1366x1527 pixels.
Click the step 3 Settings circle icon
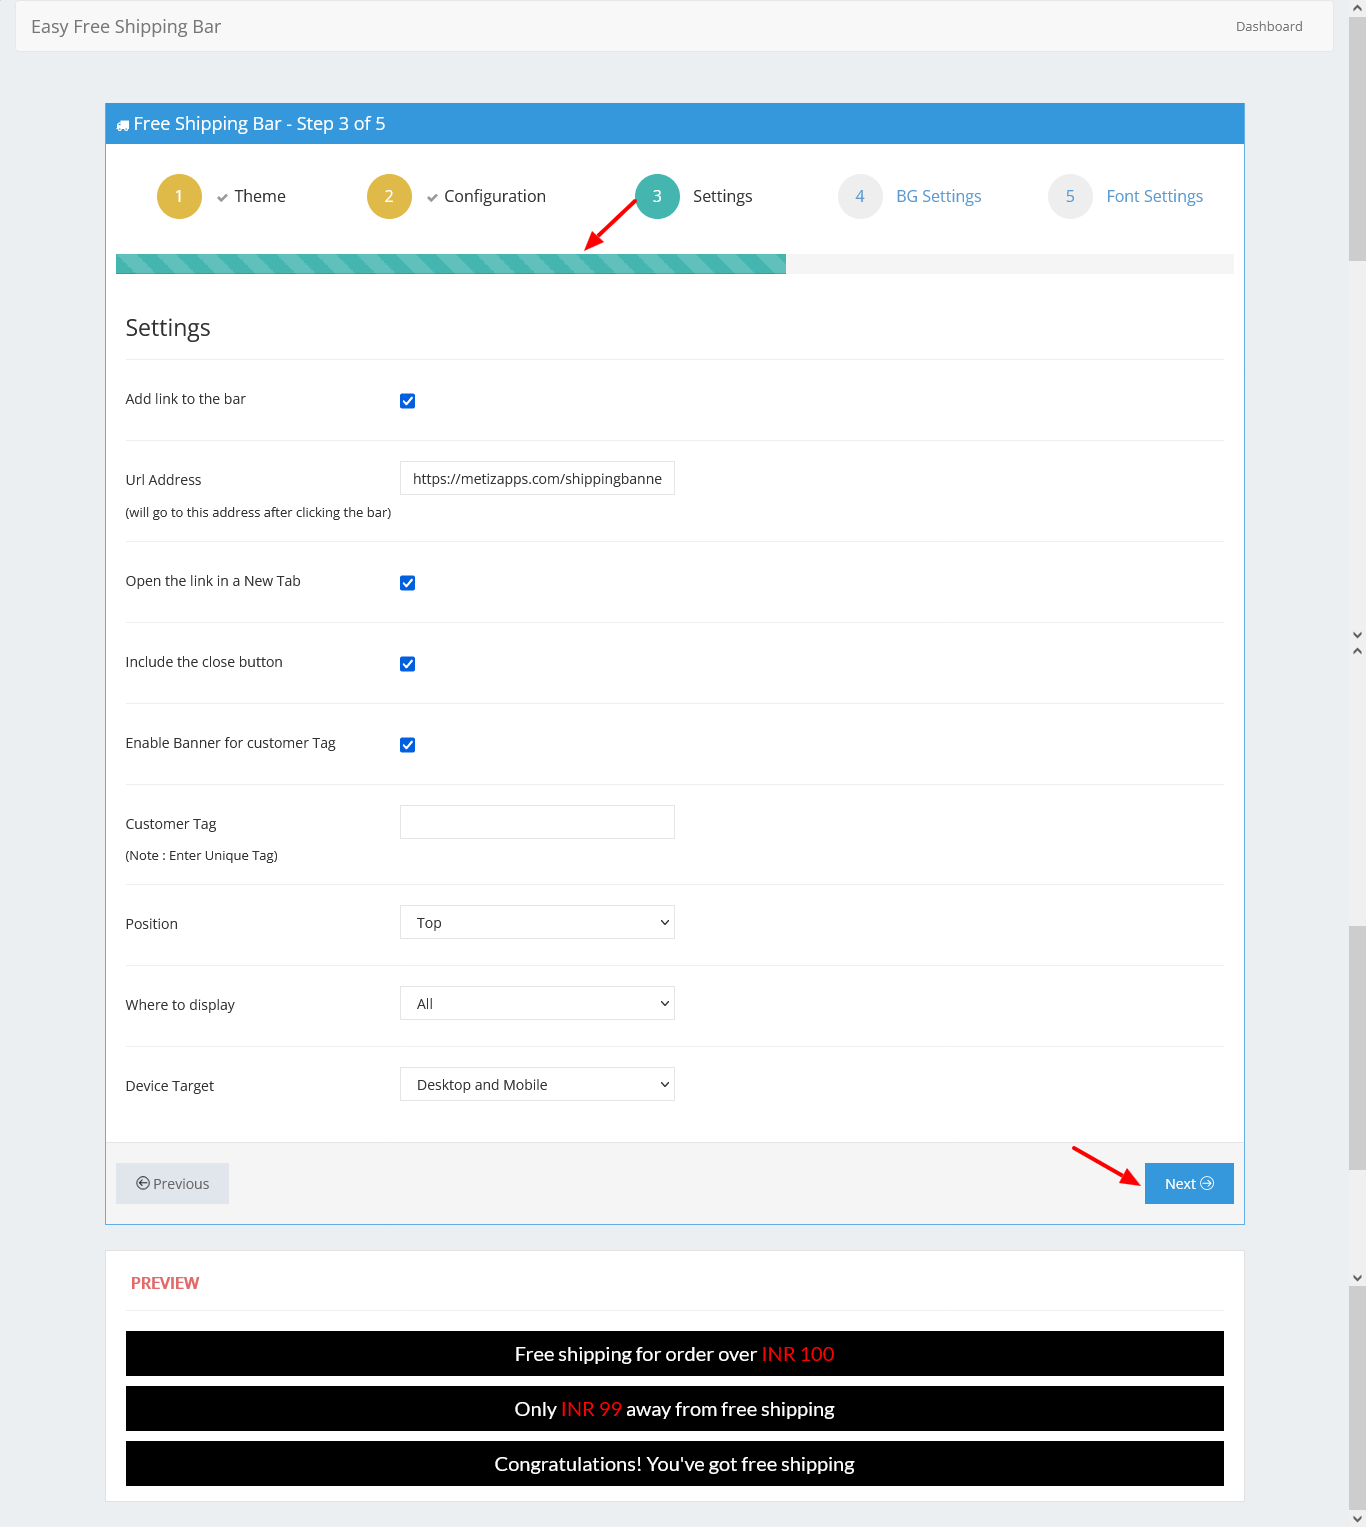(657, 196)
